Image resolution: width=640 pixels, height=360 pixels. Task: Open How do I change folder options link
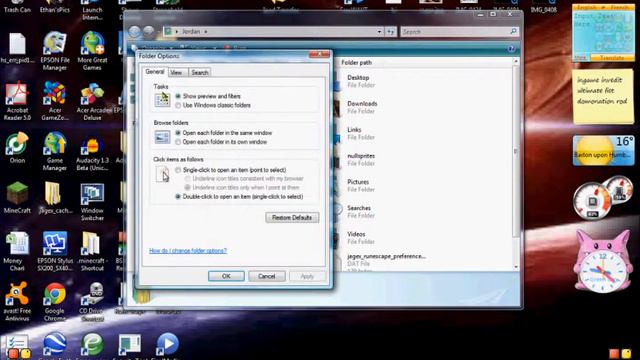click(188, 251)
